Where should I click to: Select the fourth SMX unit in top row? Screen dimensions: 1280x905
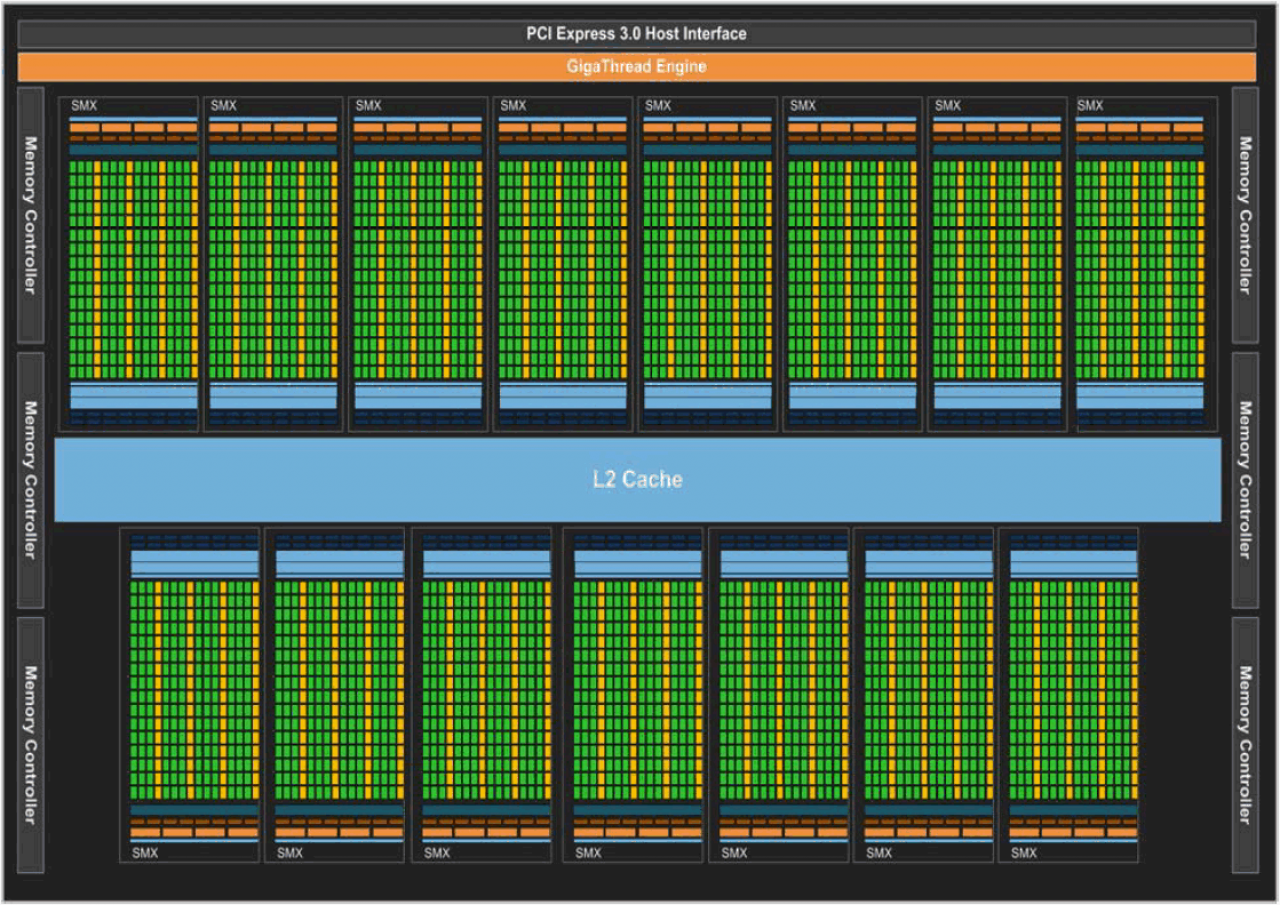click(563, 264)
